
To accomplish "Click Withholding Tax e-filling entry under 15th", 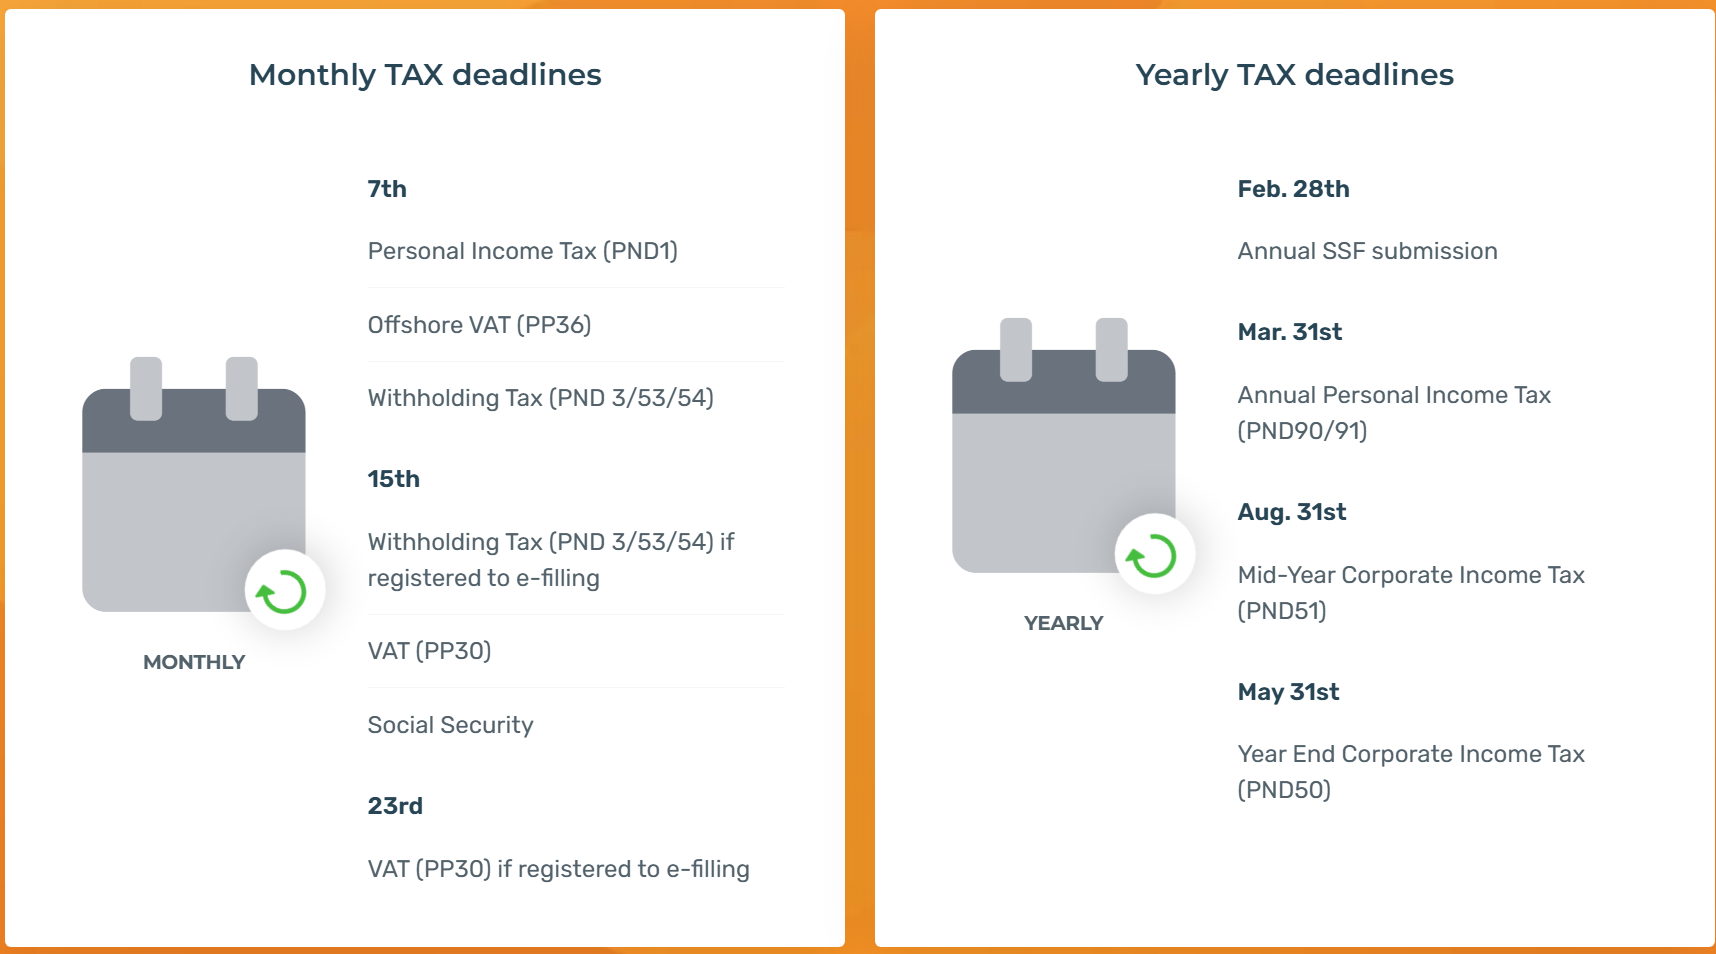I will [550, 560].
